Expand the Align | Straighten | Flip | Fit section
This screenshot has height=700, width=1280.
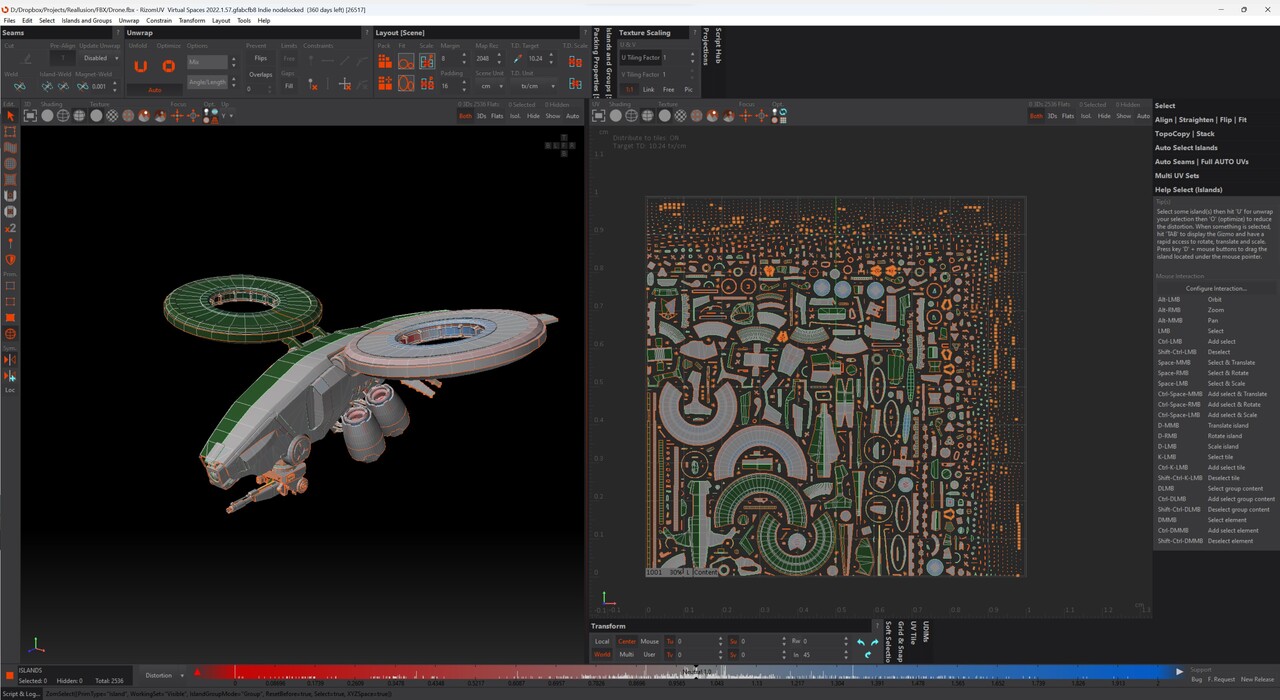[x=1200, y=120]
